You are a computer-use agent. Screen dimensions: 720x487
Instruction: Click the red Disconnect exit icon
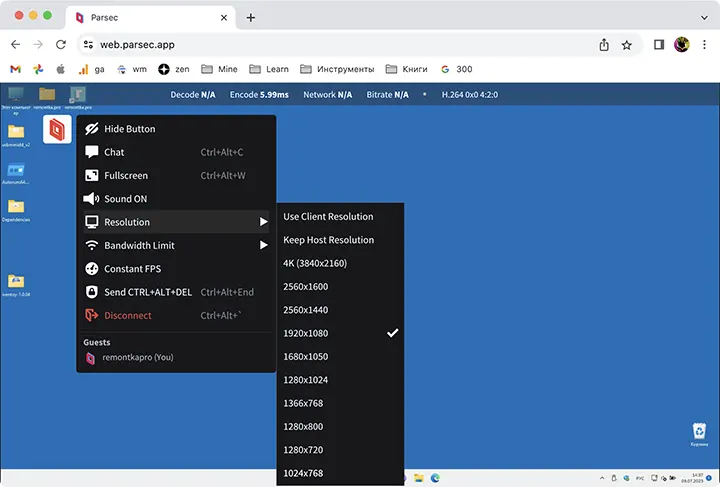pyautogui.click(x=91, y=315)
